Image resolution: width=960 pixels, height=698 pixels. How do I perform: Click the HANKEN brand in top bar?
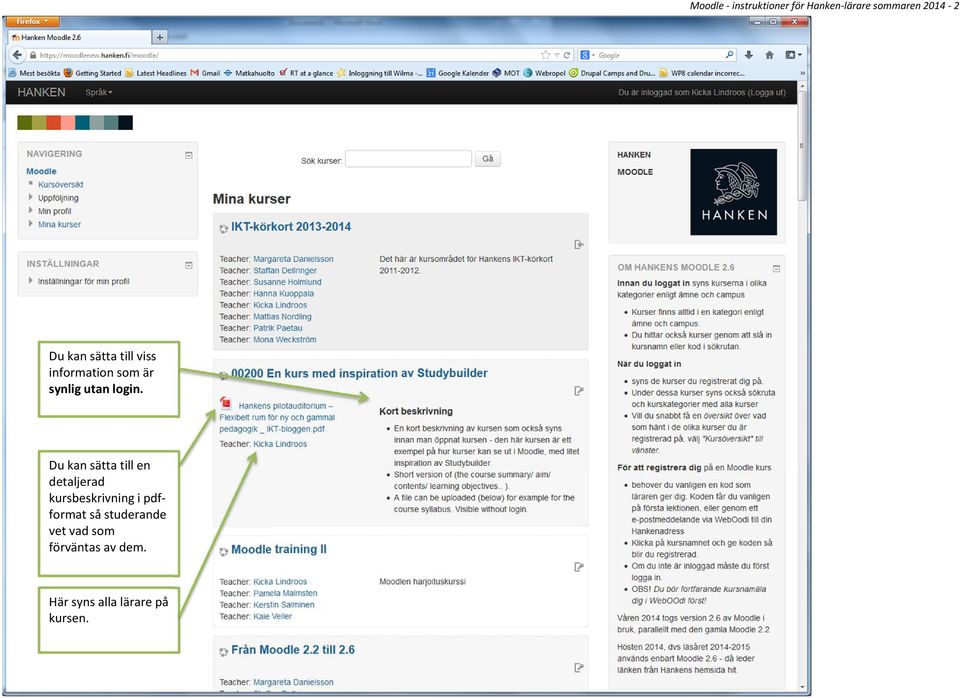(x=41, y=92)
